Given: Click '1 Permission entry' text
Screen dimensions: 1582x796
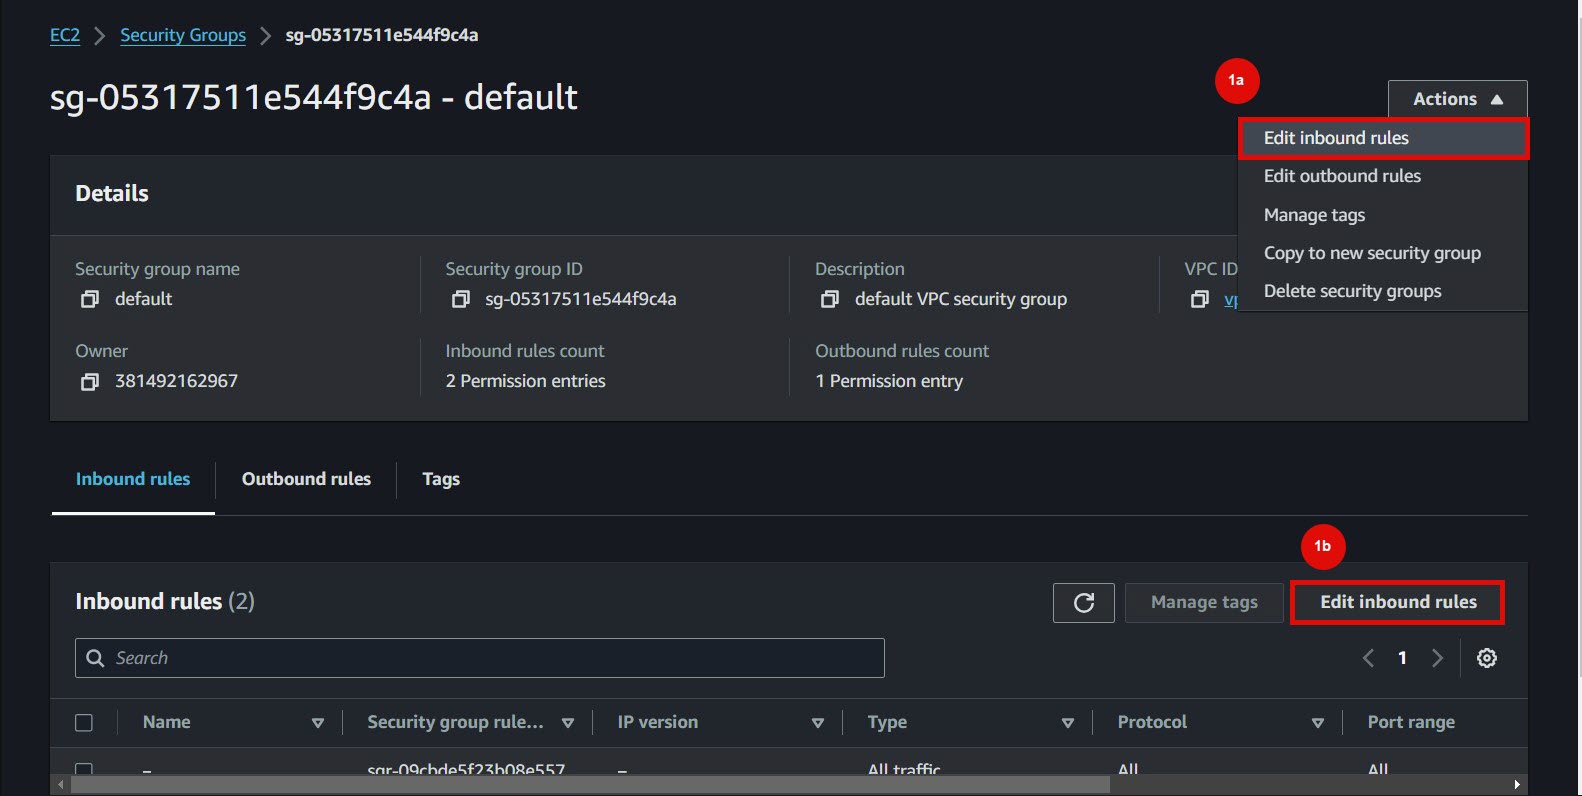Looking at the screenshot, I should point(889,381).
